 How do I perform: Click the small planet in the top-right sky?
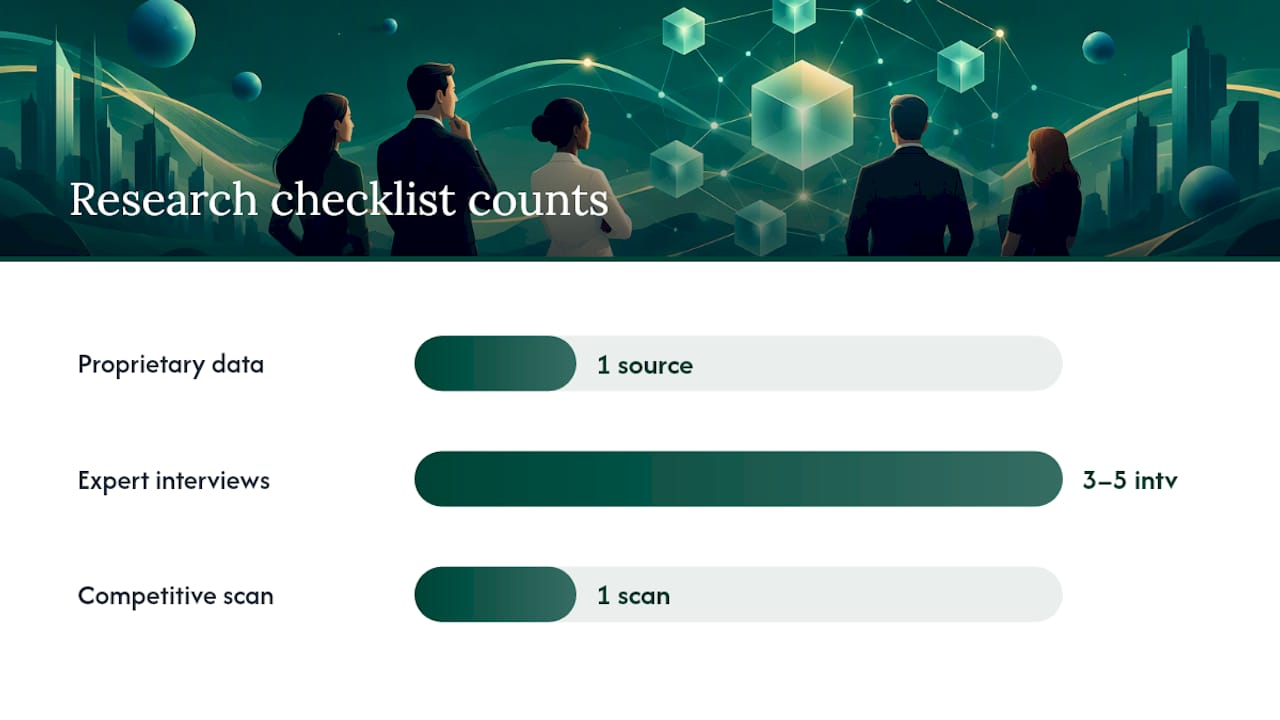pos(1098,47)
